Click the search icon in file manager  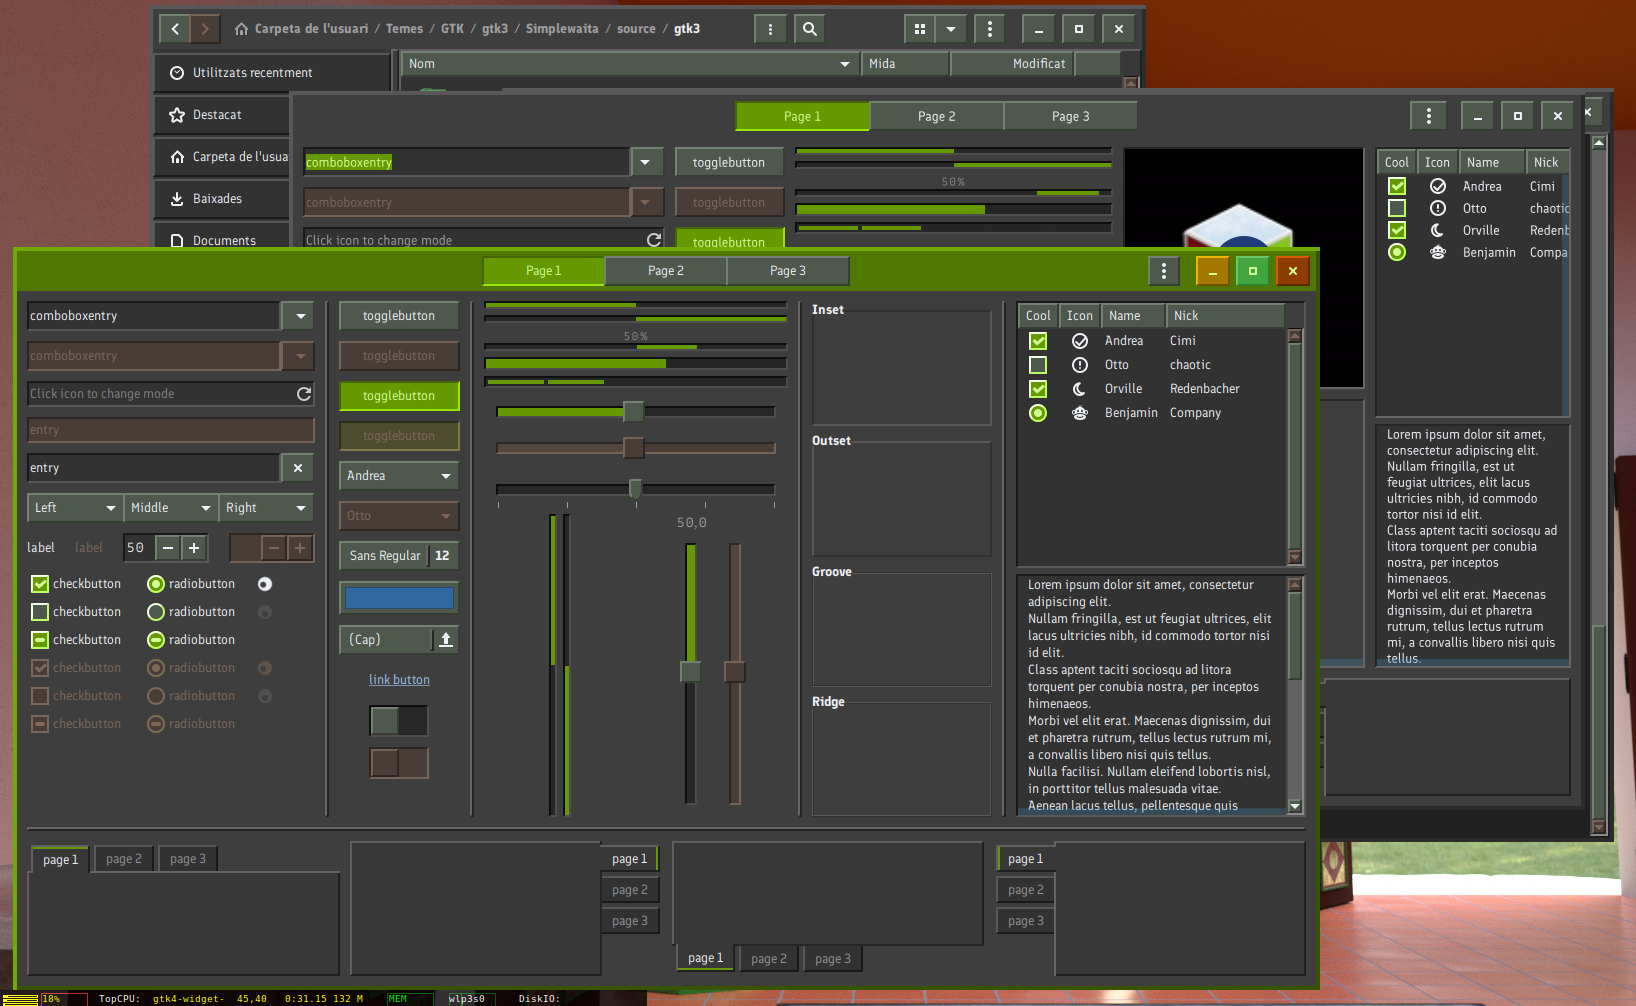pyautogui.click(x=810, y=29)
